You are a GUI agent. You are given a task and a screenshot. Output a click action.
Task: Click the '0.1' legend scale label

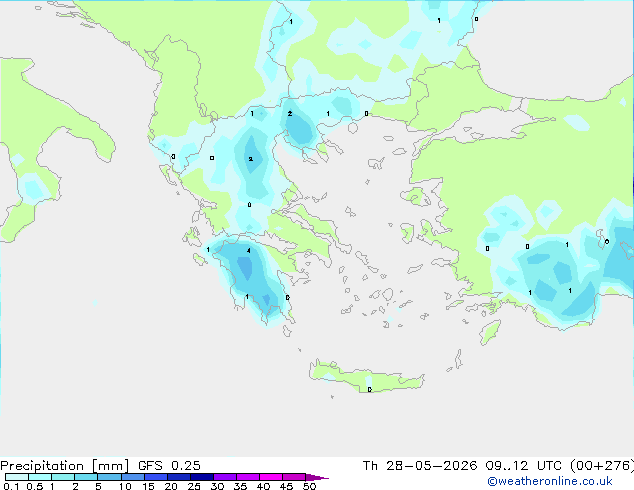coord(11,486)
